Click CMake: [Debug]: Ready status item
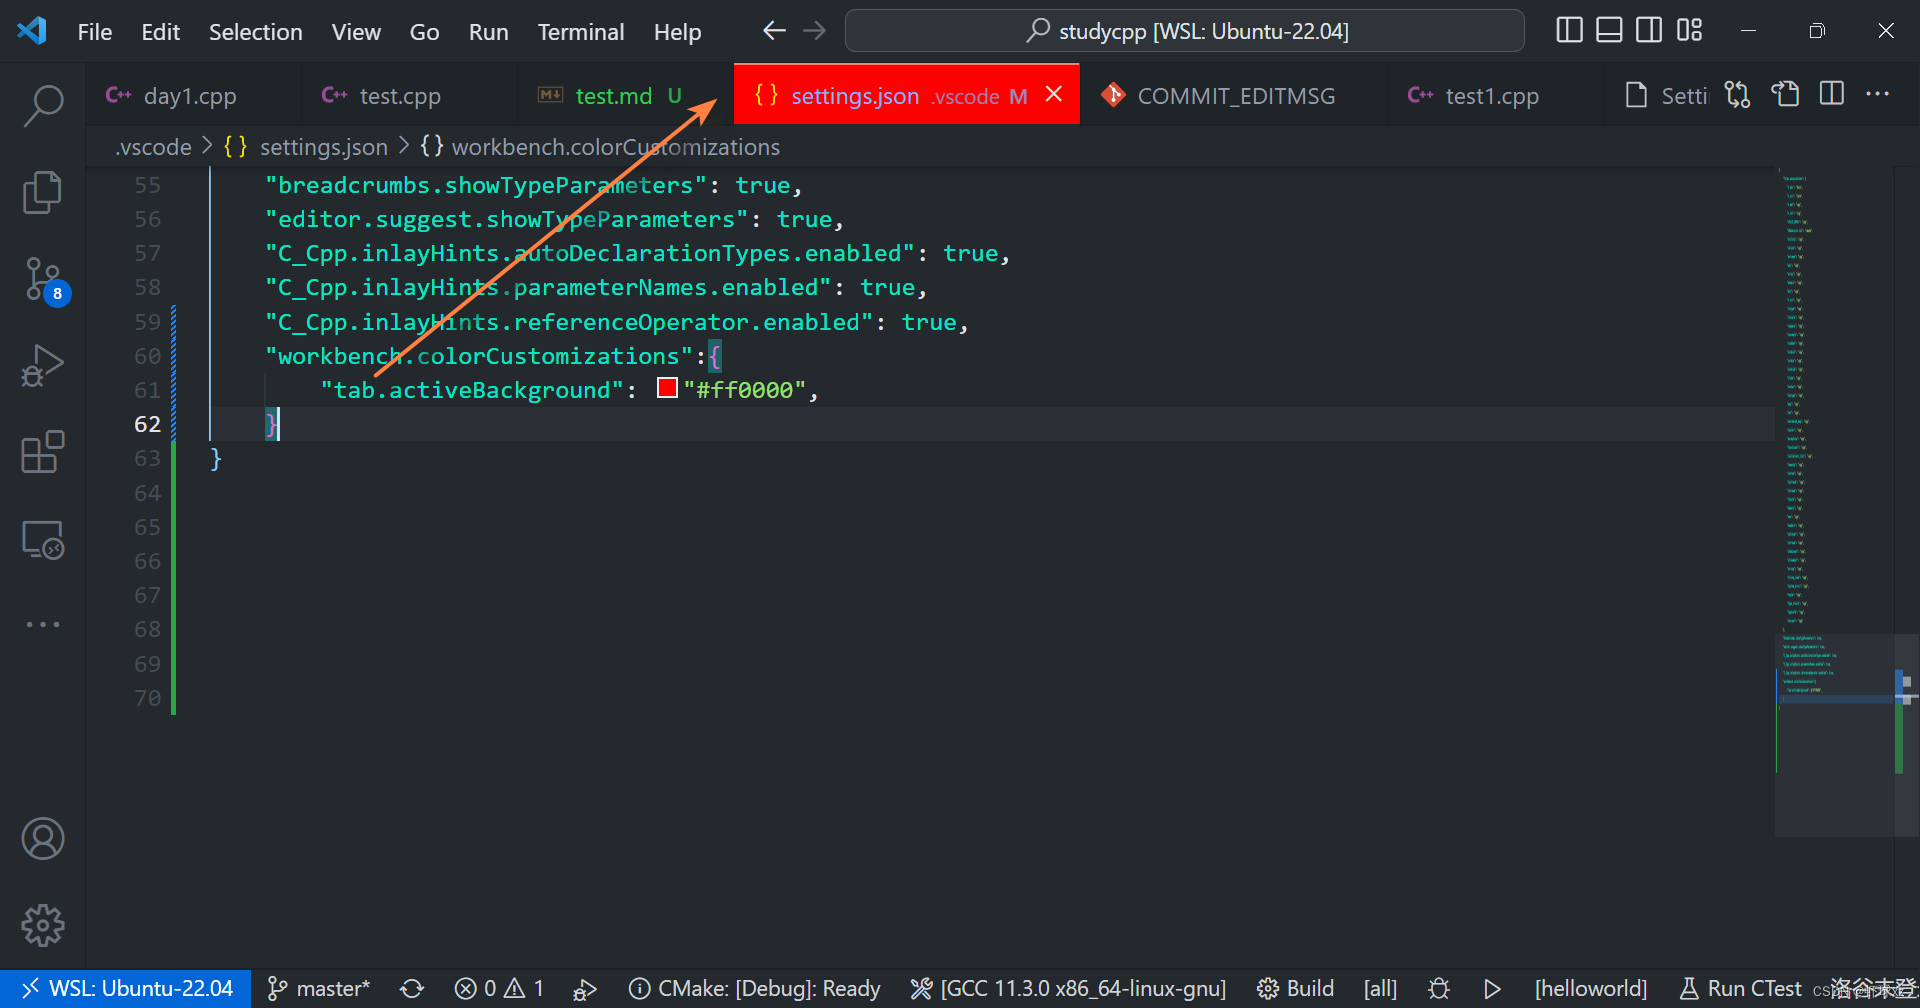 [754, 988]
